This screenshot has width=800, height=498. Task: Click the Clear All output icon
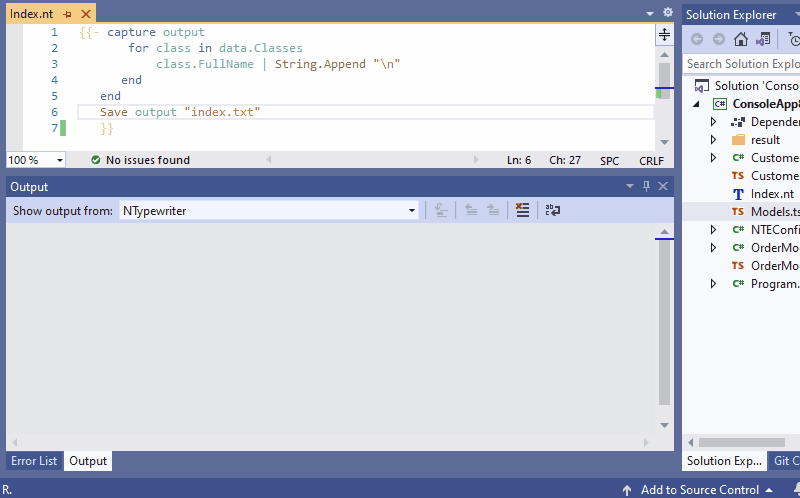point(522,210)
